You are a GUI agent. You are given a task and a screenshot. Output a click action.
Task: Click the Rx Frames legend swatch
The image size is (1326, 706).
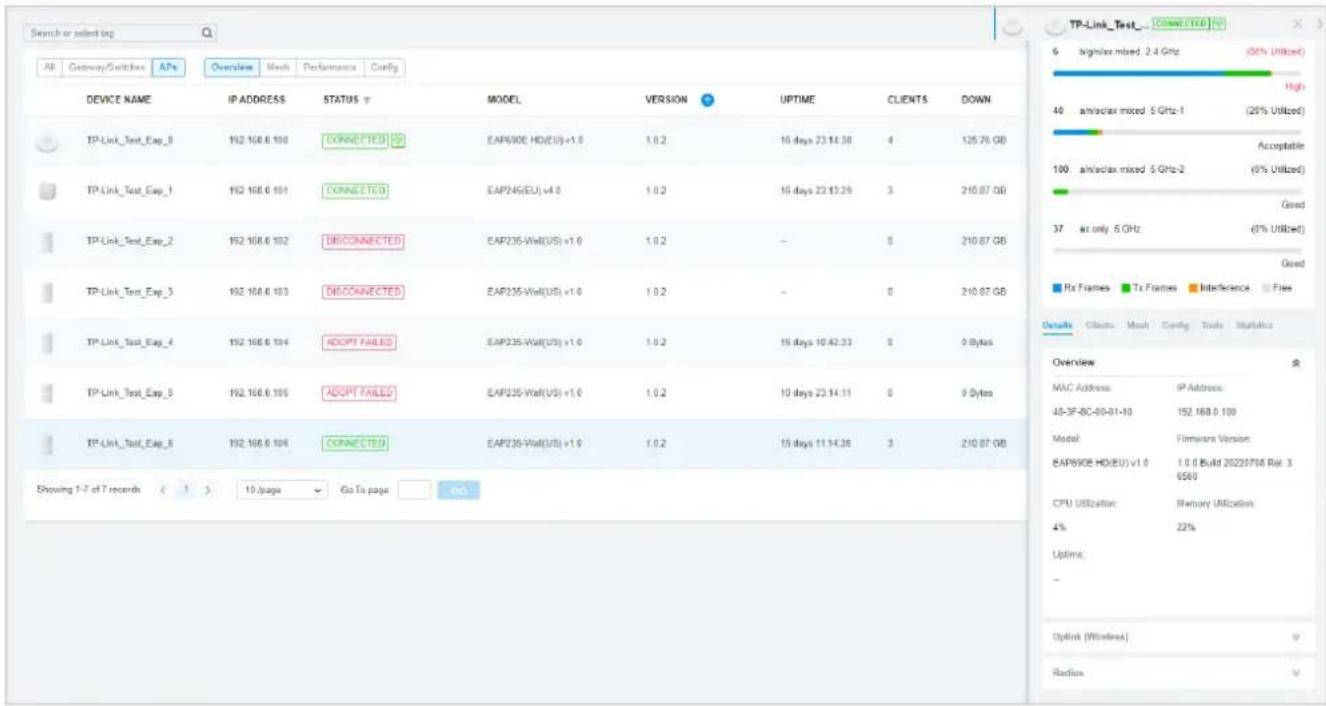1059,288
